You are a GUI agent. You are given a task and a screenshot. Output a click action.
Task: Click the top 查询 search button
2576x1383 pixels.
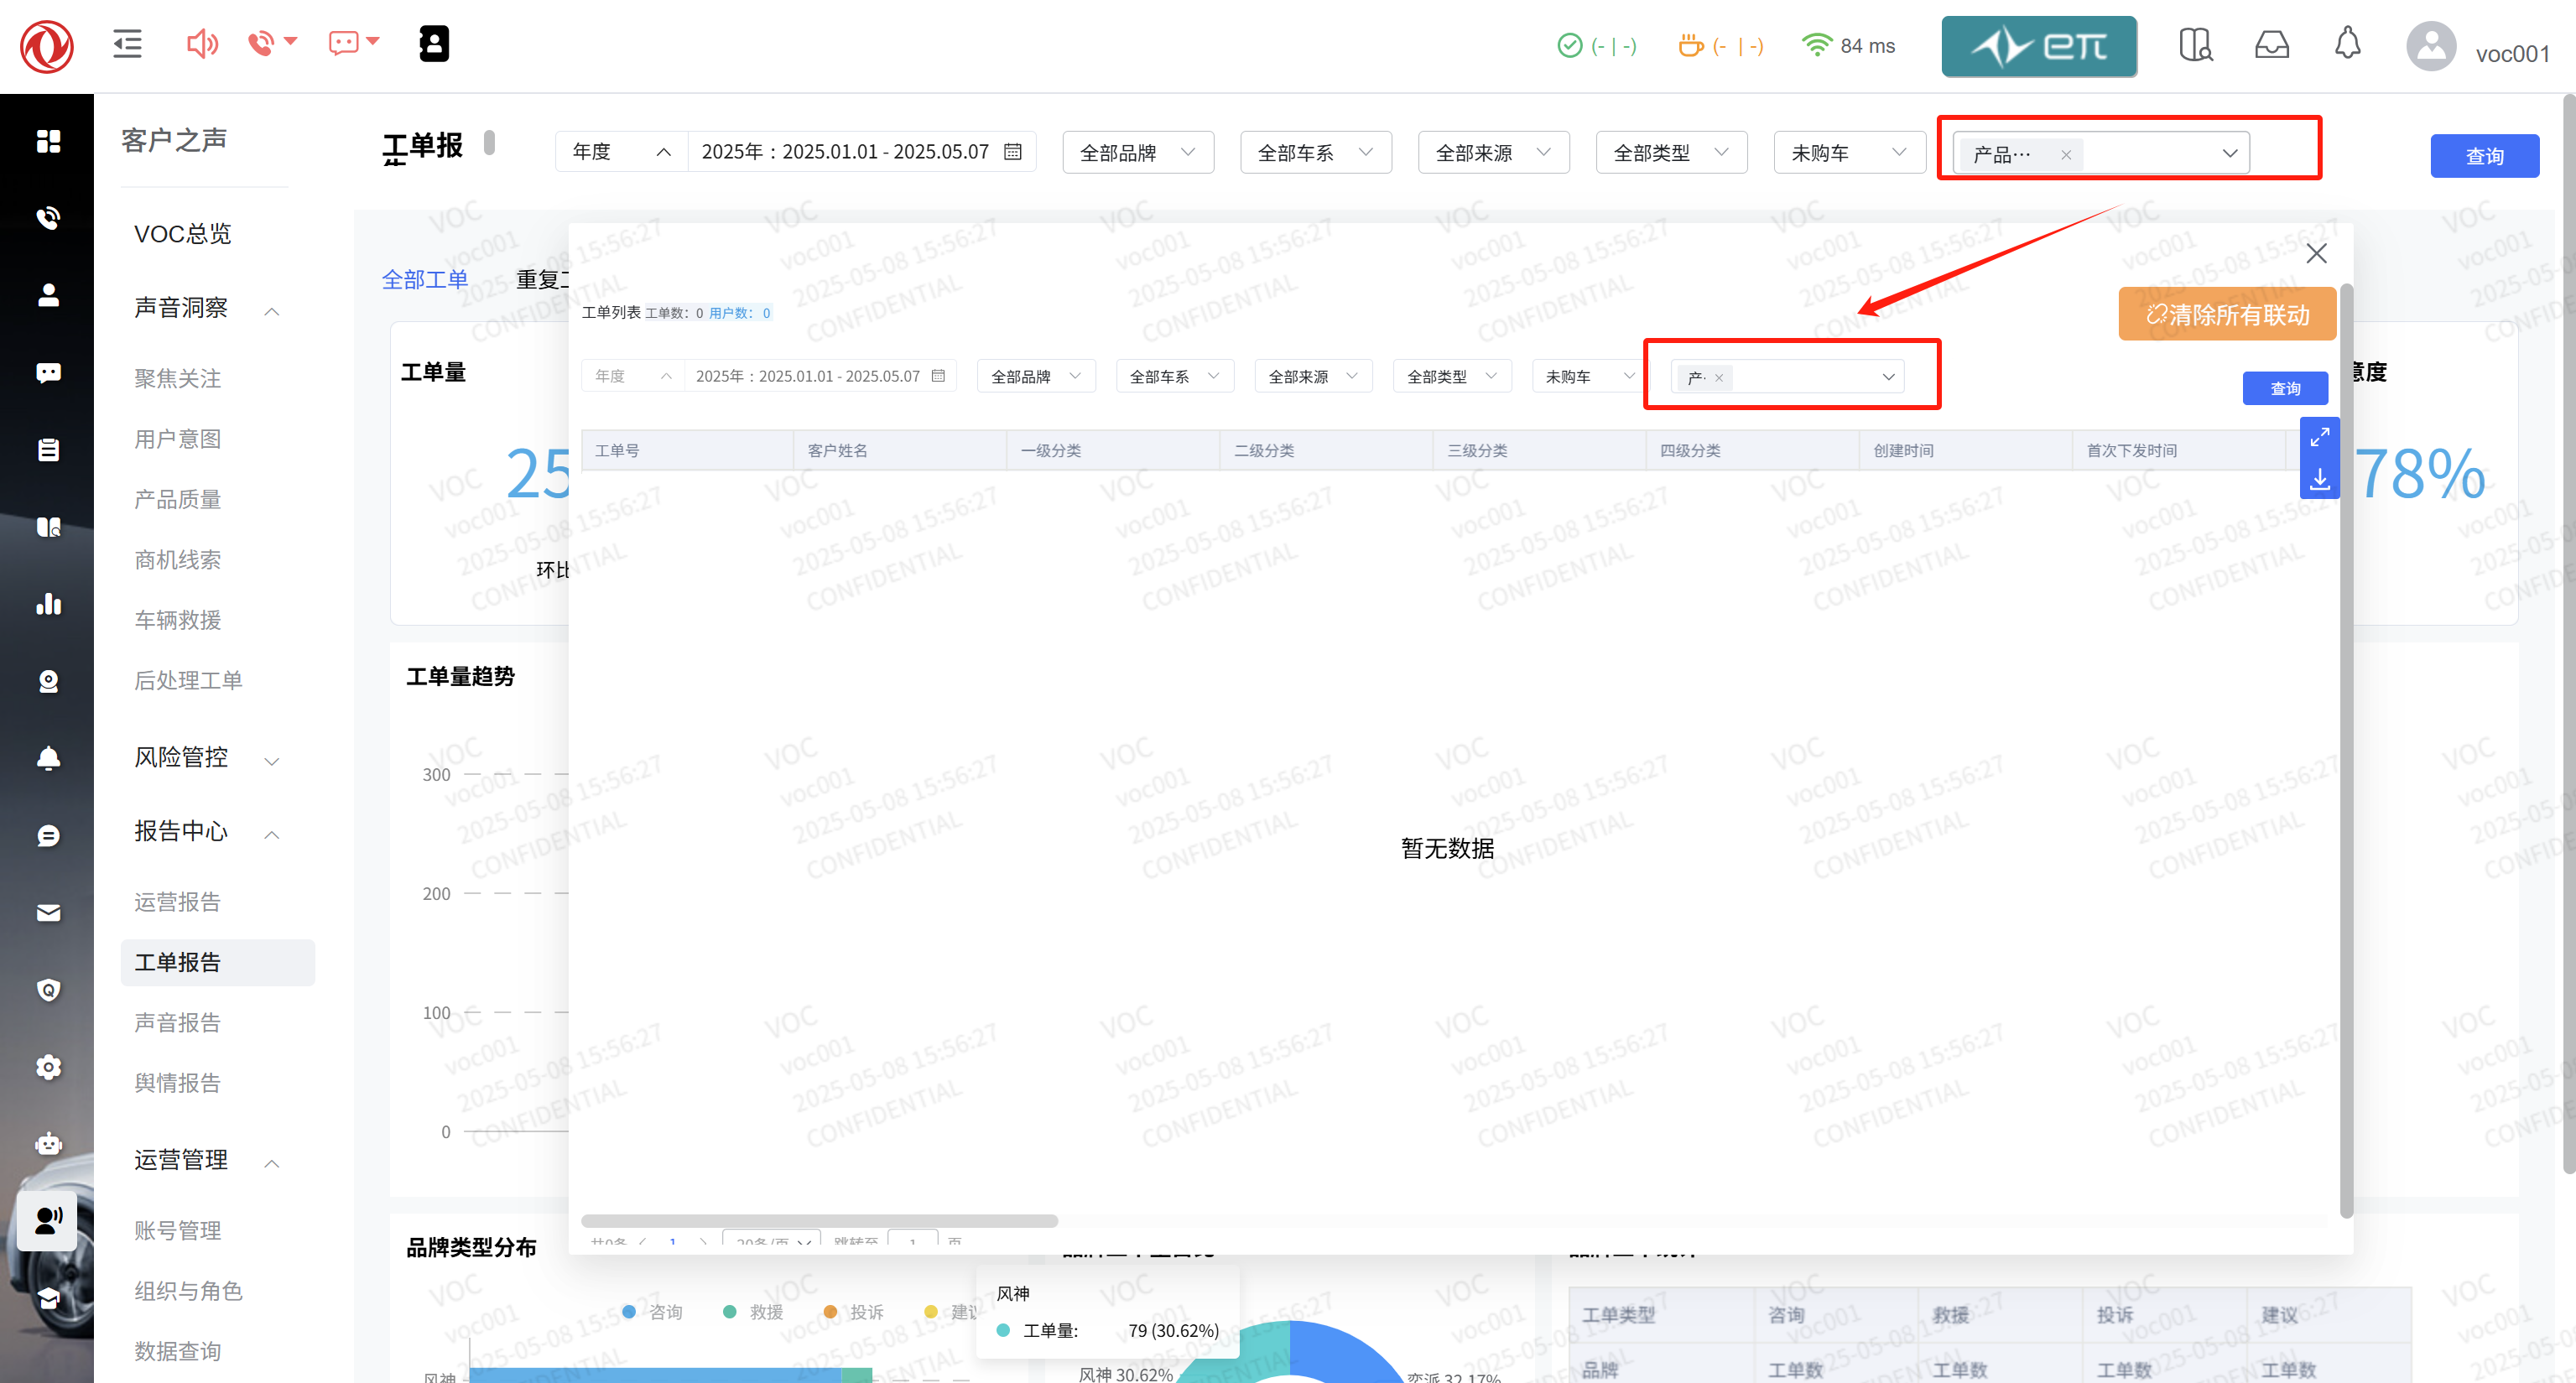[x=2484, y=156]
